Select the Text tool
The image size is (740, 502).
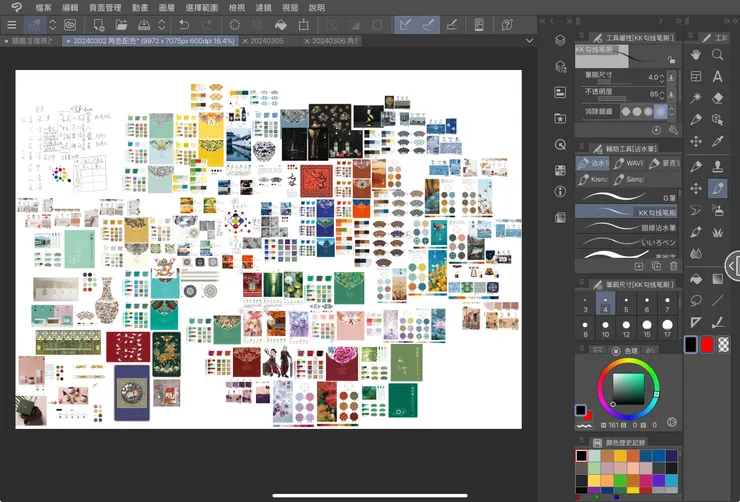point(718,76)
